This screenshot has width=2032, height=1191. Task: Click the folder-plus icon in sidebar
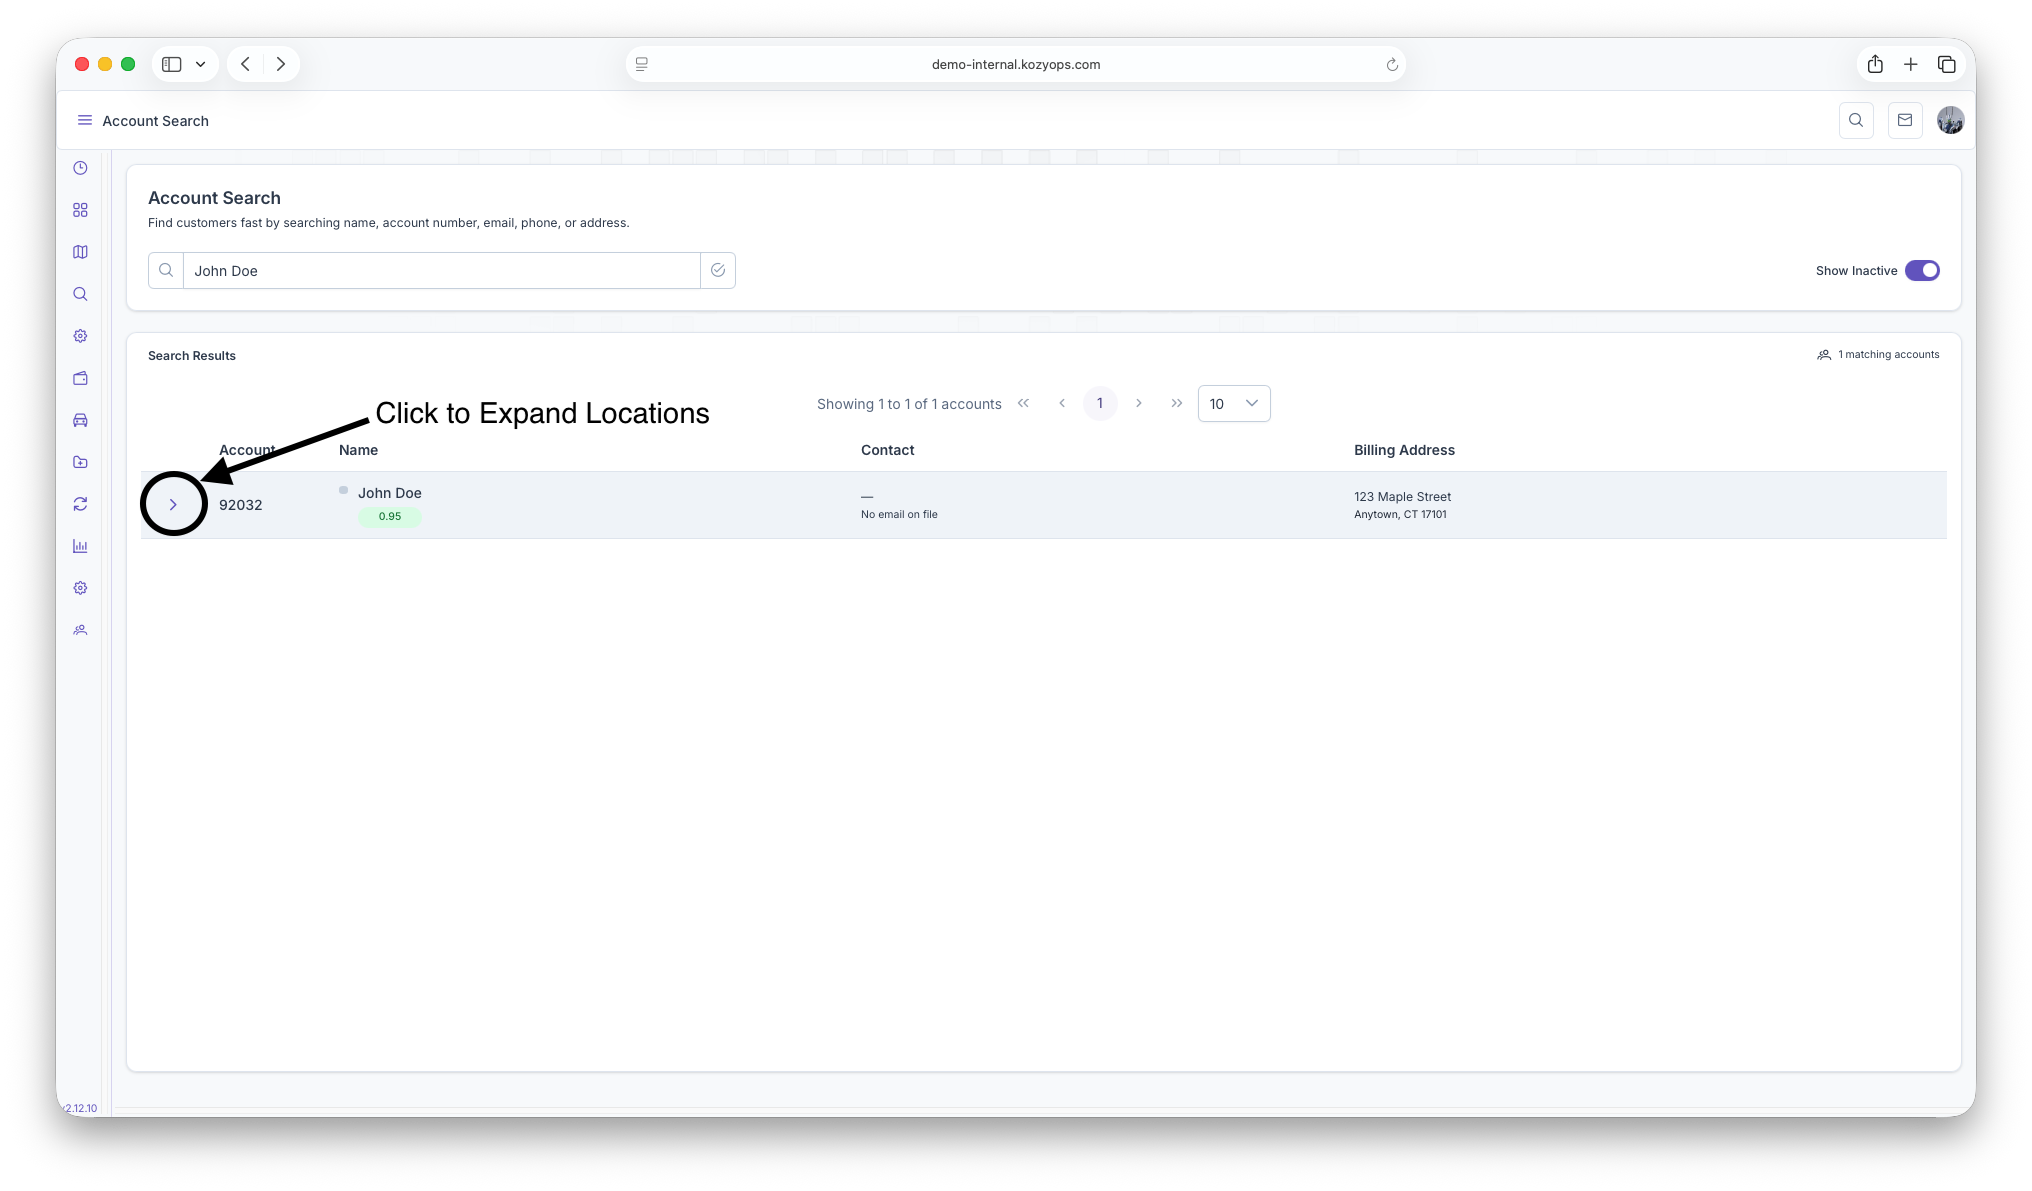click(x=80, y=462)
